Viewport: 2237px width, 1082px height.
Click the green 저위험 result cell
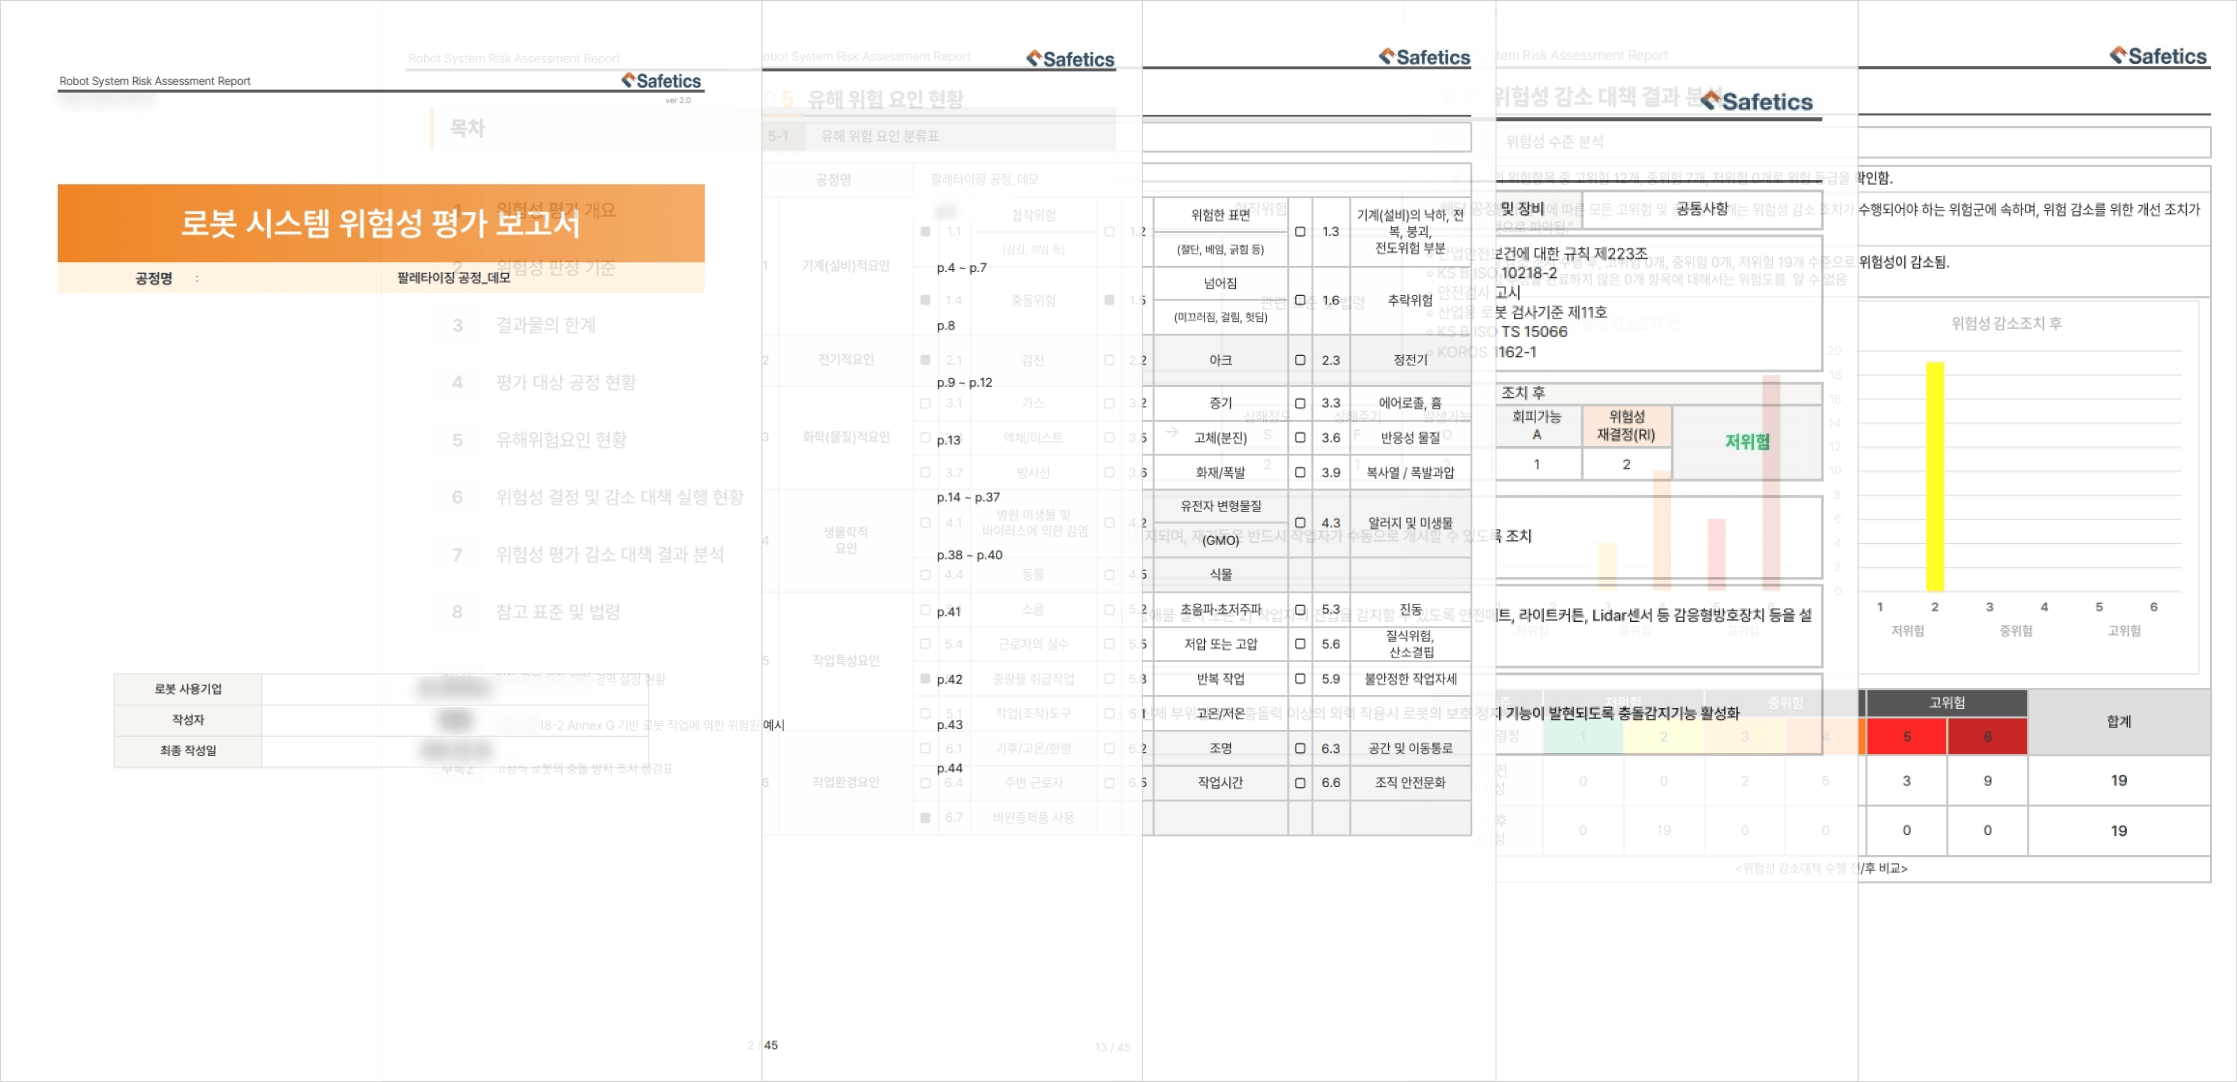[1747, 442]
